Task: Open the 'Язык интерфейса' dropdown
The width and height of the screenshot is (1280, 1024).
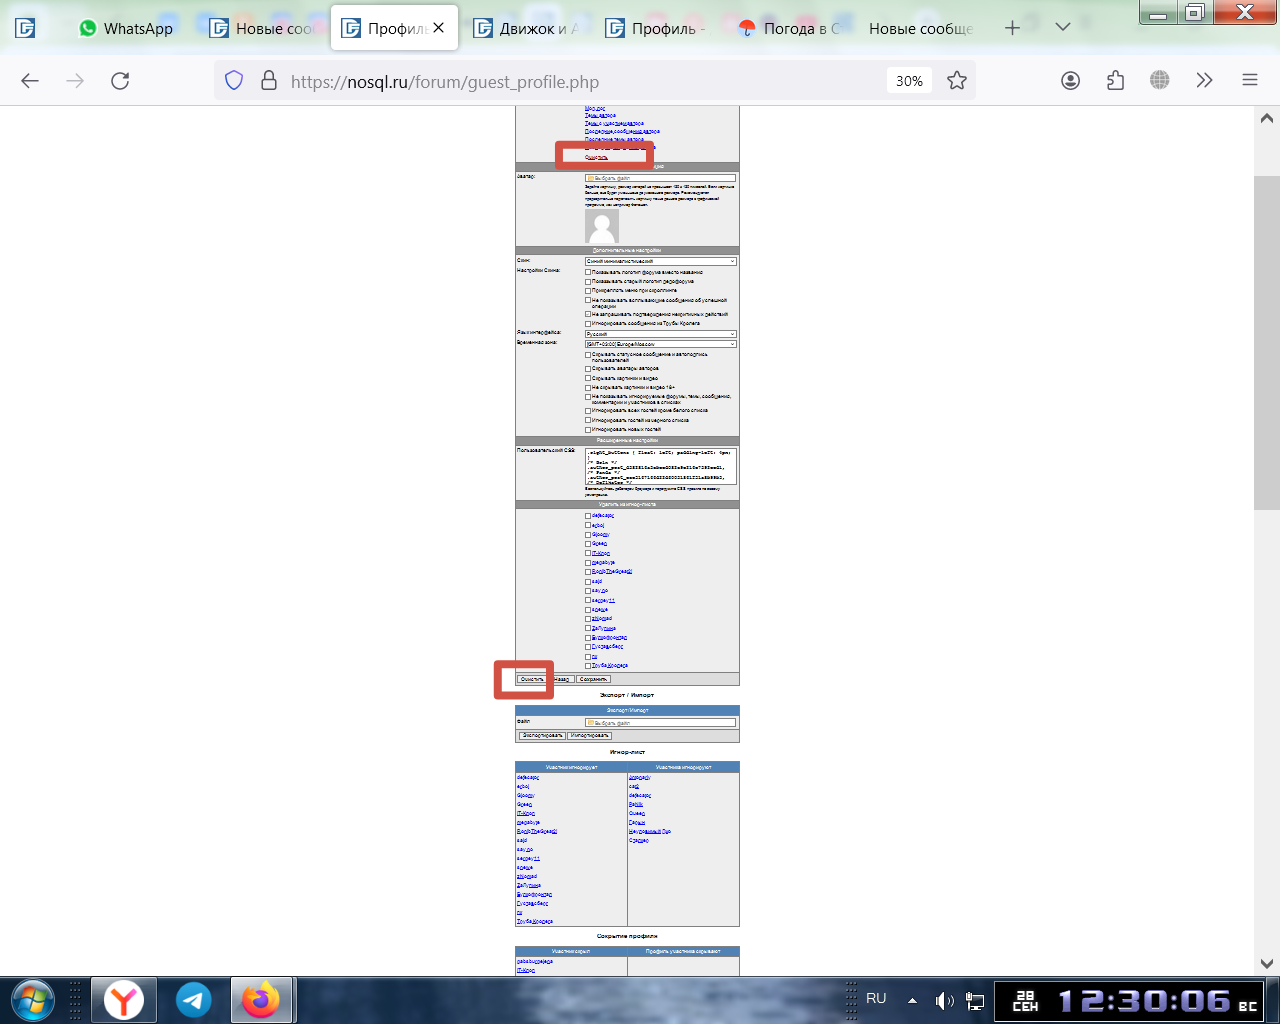Action: pyautogui.click(x=660, y=334)
